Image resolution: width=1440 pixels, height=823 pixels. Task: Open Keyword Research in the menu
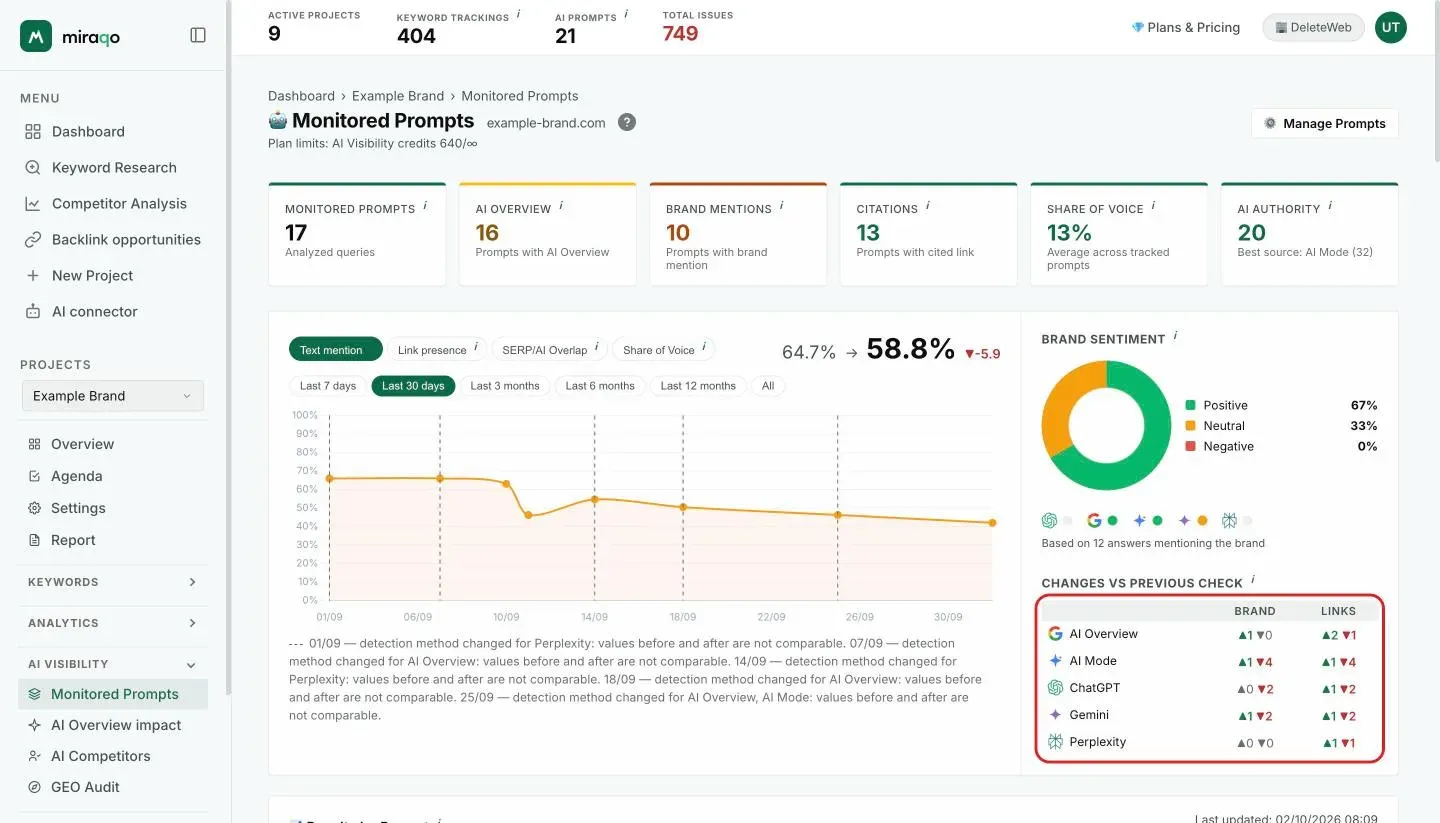[114, 168]
